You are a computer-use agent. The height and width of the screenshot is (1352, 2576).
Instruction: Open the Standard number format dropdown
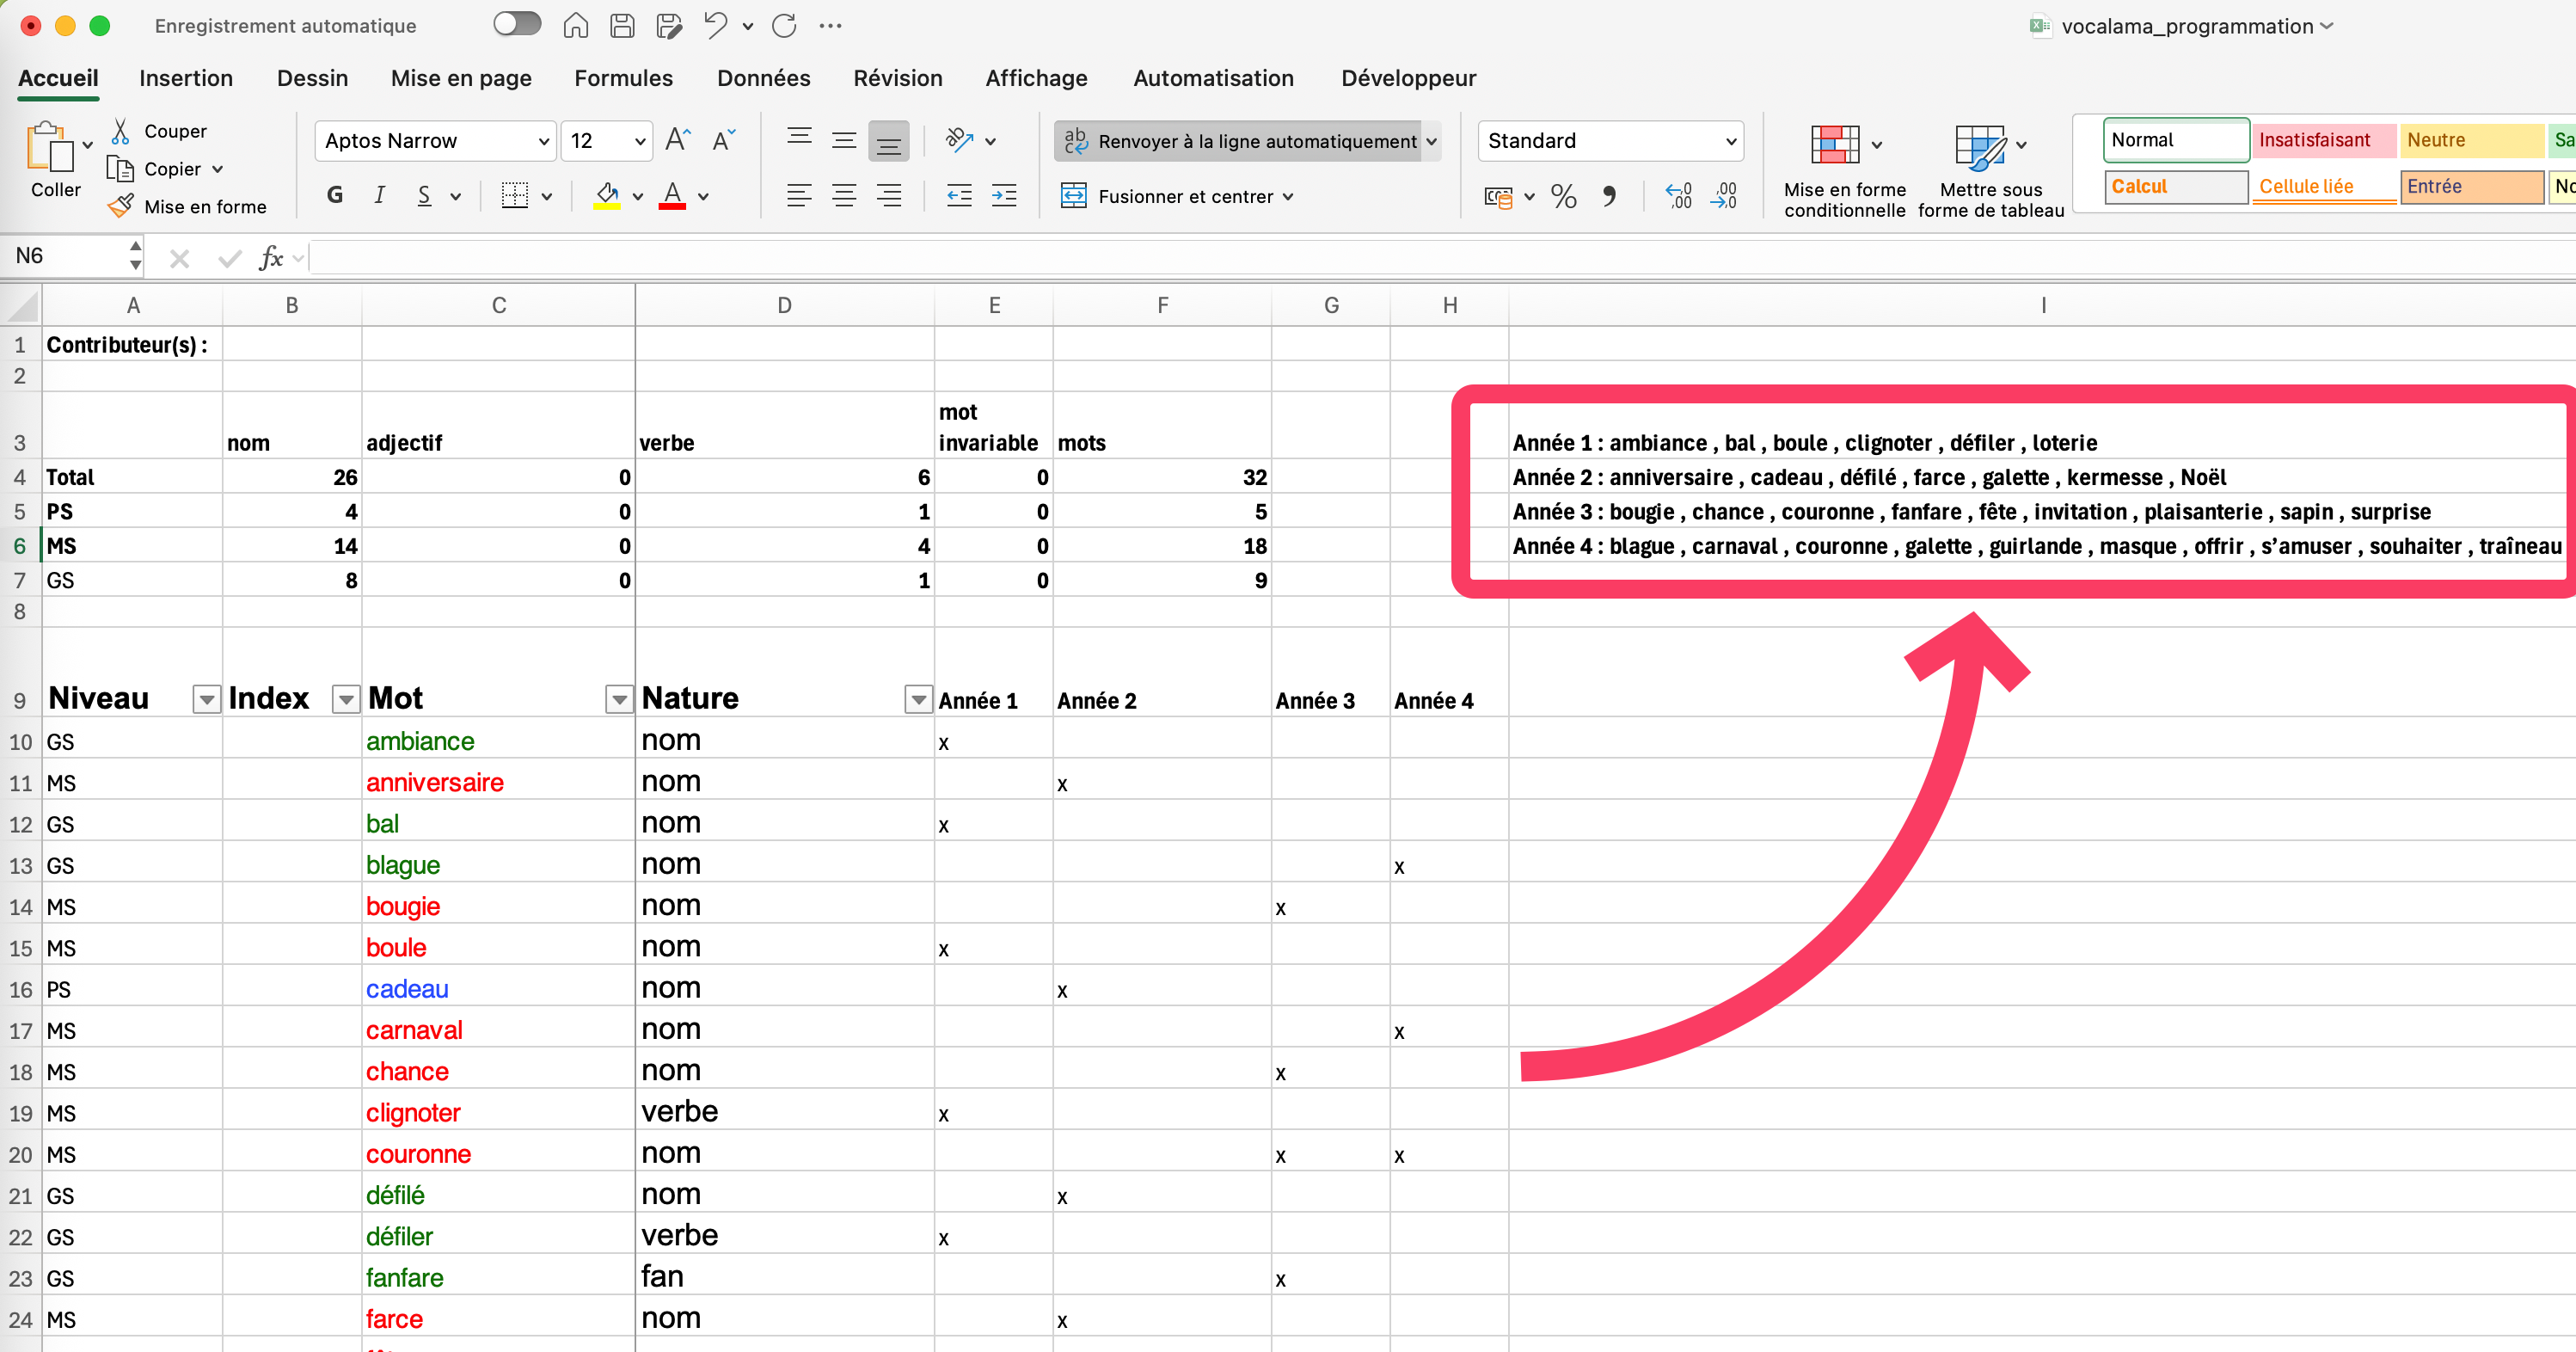pyautogui.click(x=1731, y=141)
